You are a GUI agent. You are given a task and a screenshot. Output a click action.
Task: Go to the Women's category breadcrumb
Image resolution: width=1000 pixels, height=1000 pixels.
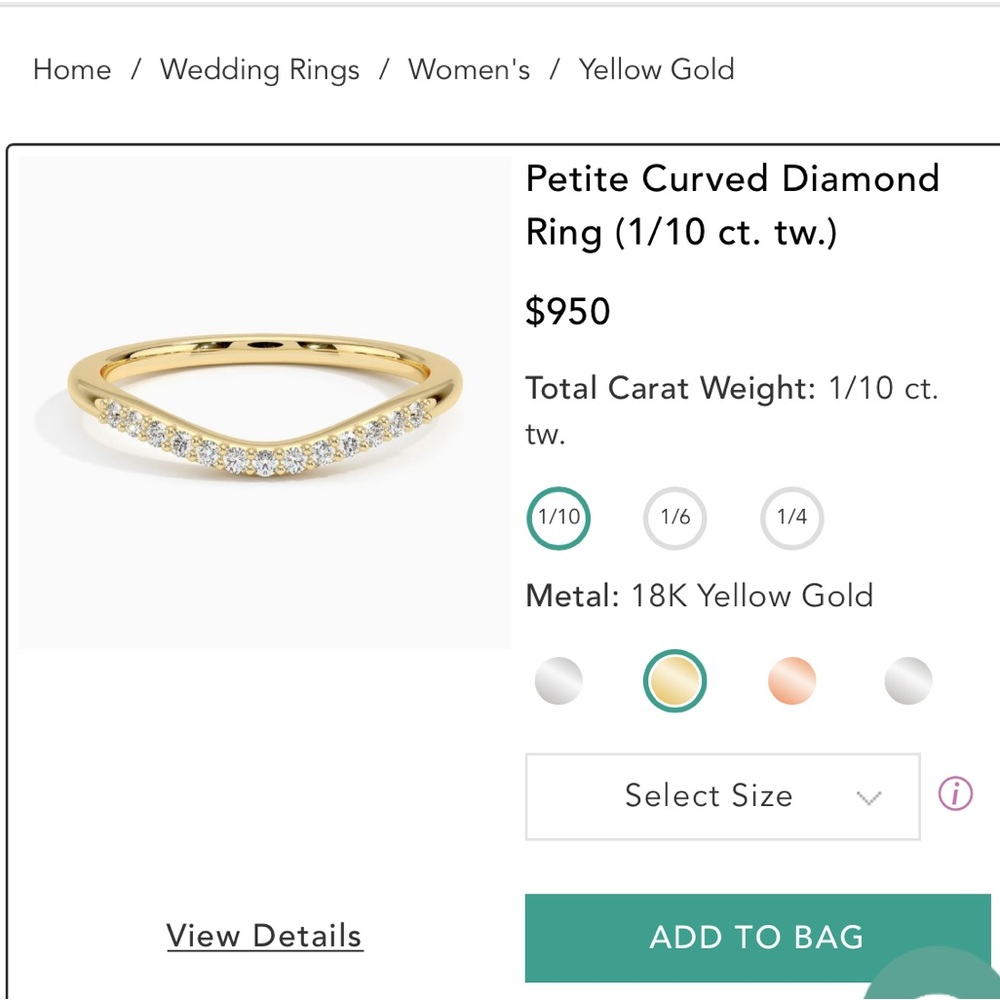(468, 70)
